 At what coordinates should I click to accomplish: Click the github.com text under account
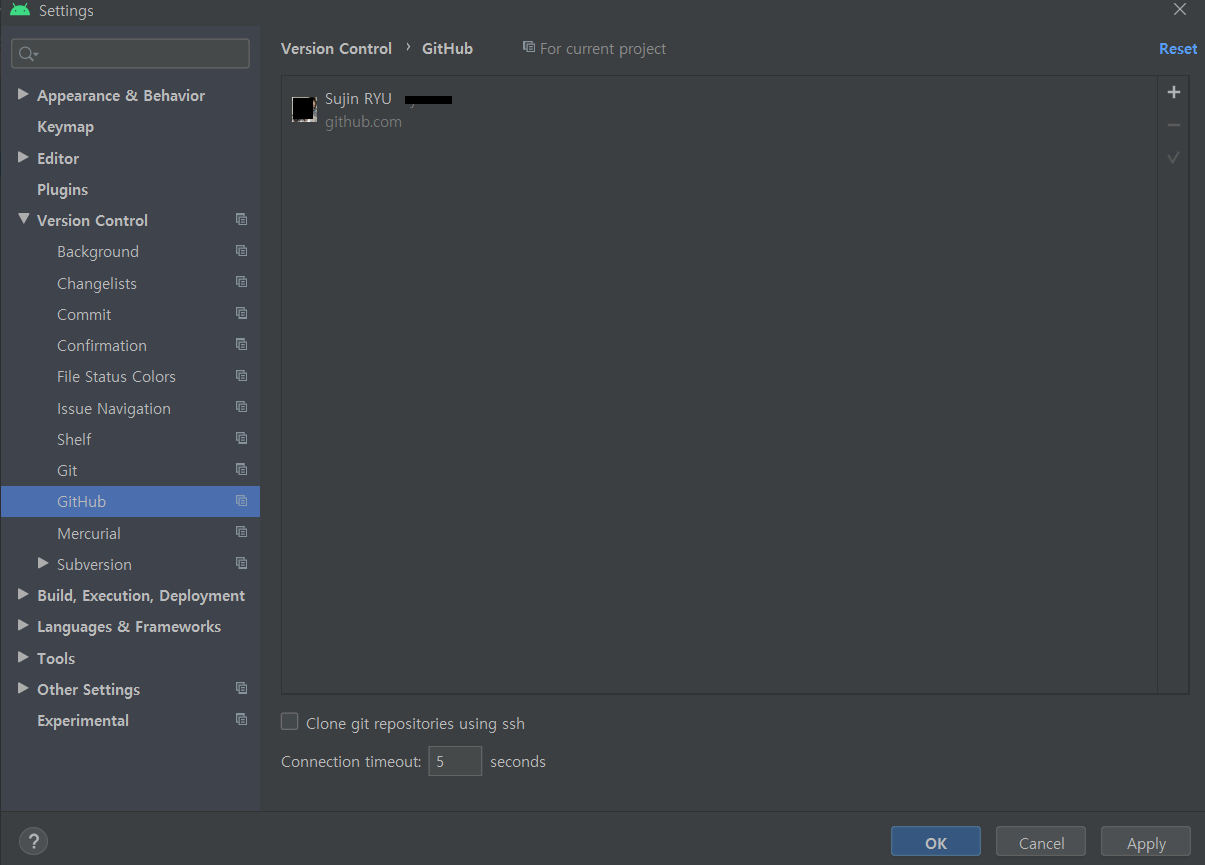(363, 122)
